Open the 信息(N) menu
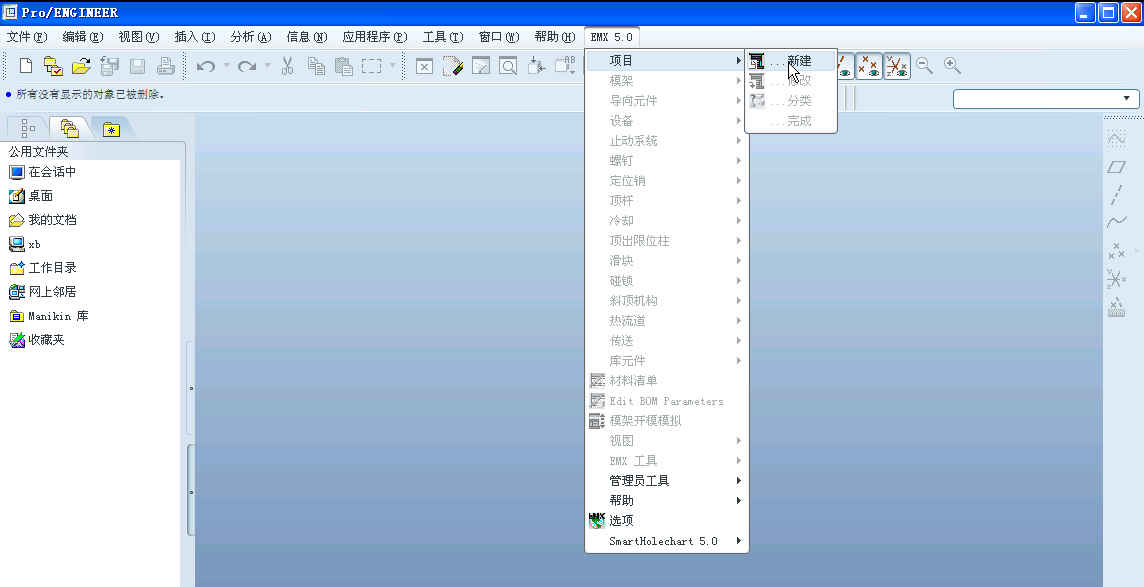 (307, 36)
